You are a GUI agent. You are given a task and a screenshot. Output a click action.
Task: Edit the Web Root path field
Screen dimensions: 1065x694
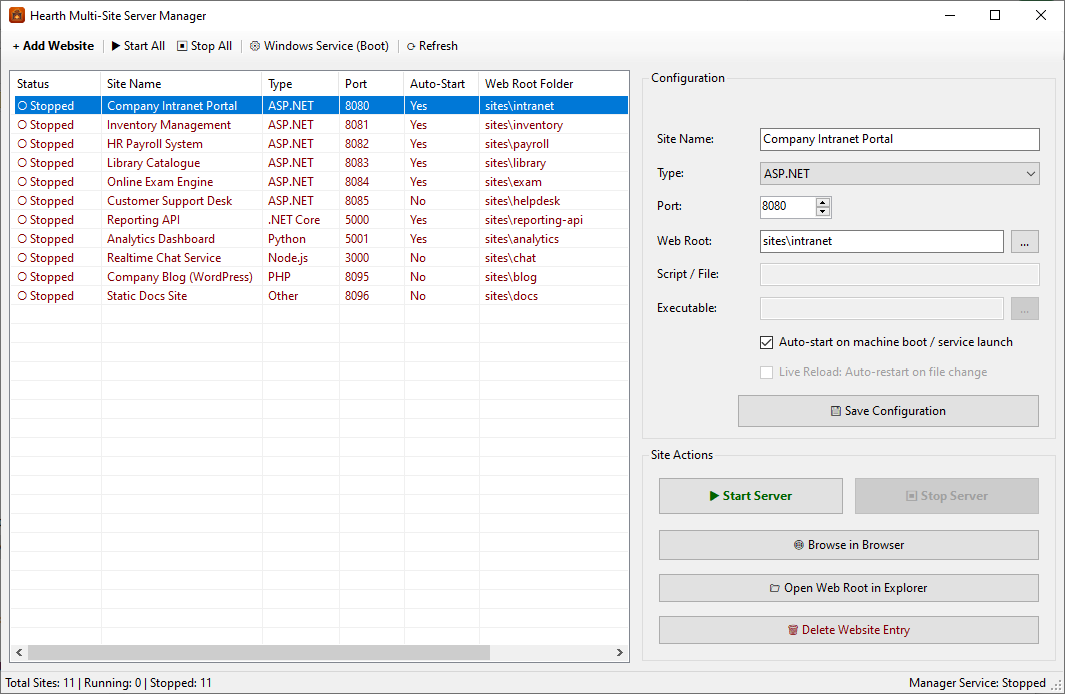point(882,241)
